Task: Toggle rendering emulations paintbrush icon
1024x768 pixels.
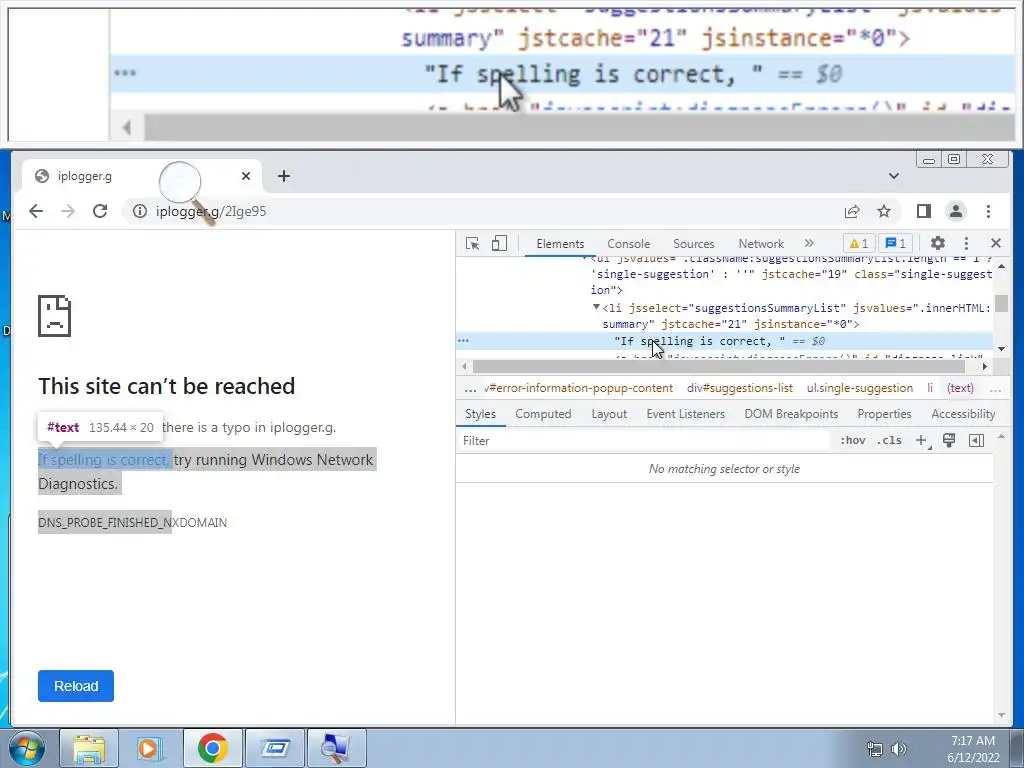Action: pos(949,441)
